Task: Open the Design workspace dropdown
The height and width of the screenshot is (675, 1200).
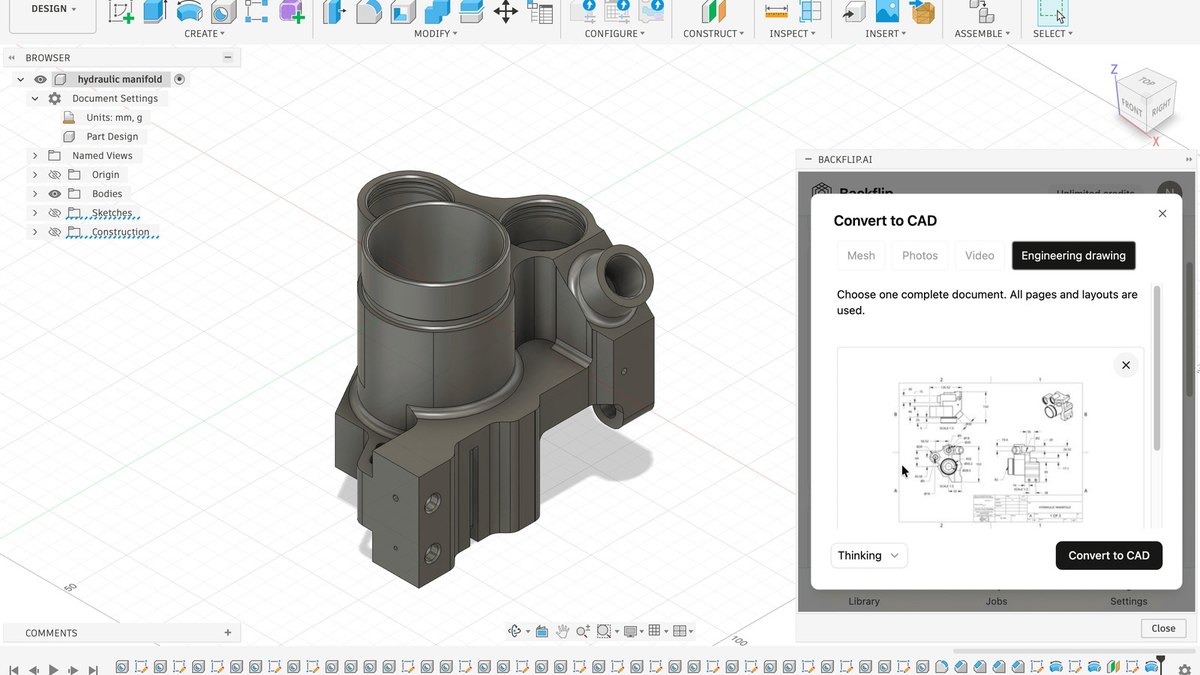Action: tap(53, 9)
